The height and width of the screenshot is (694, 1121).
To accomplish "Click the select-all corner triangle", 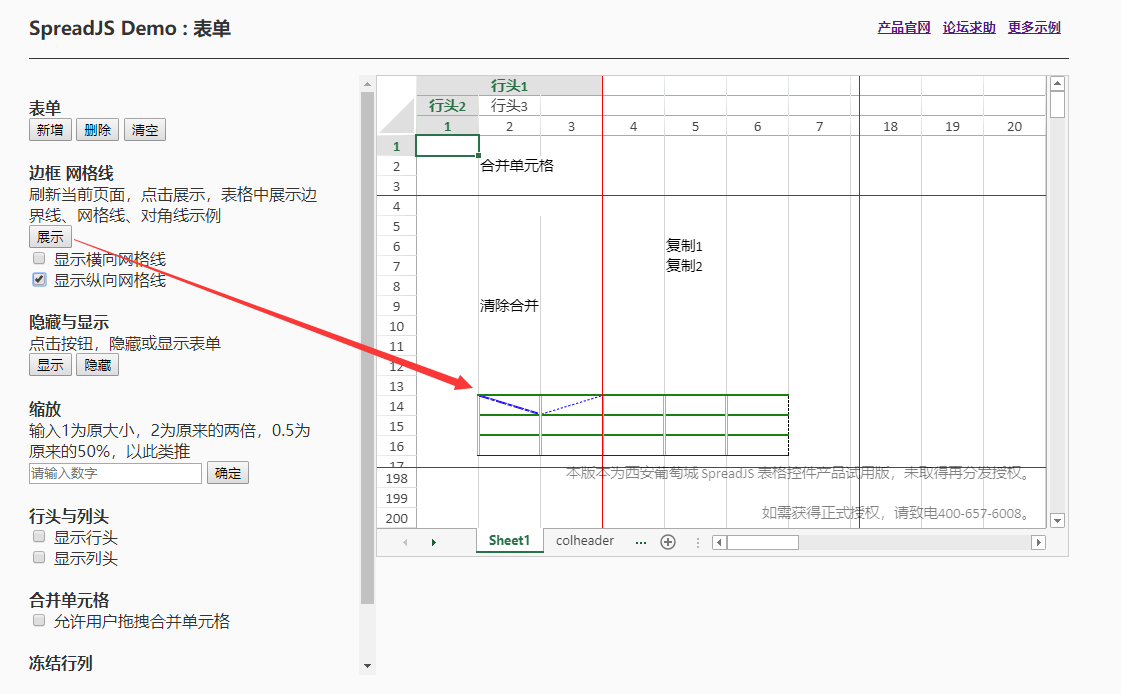I will point(397,116).
